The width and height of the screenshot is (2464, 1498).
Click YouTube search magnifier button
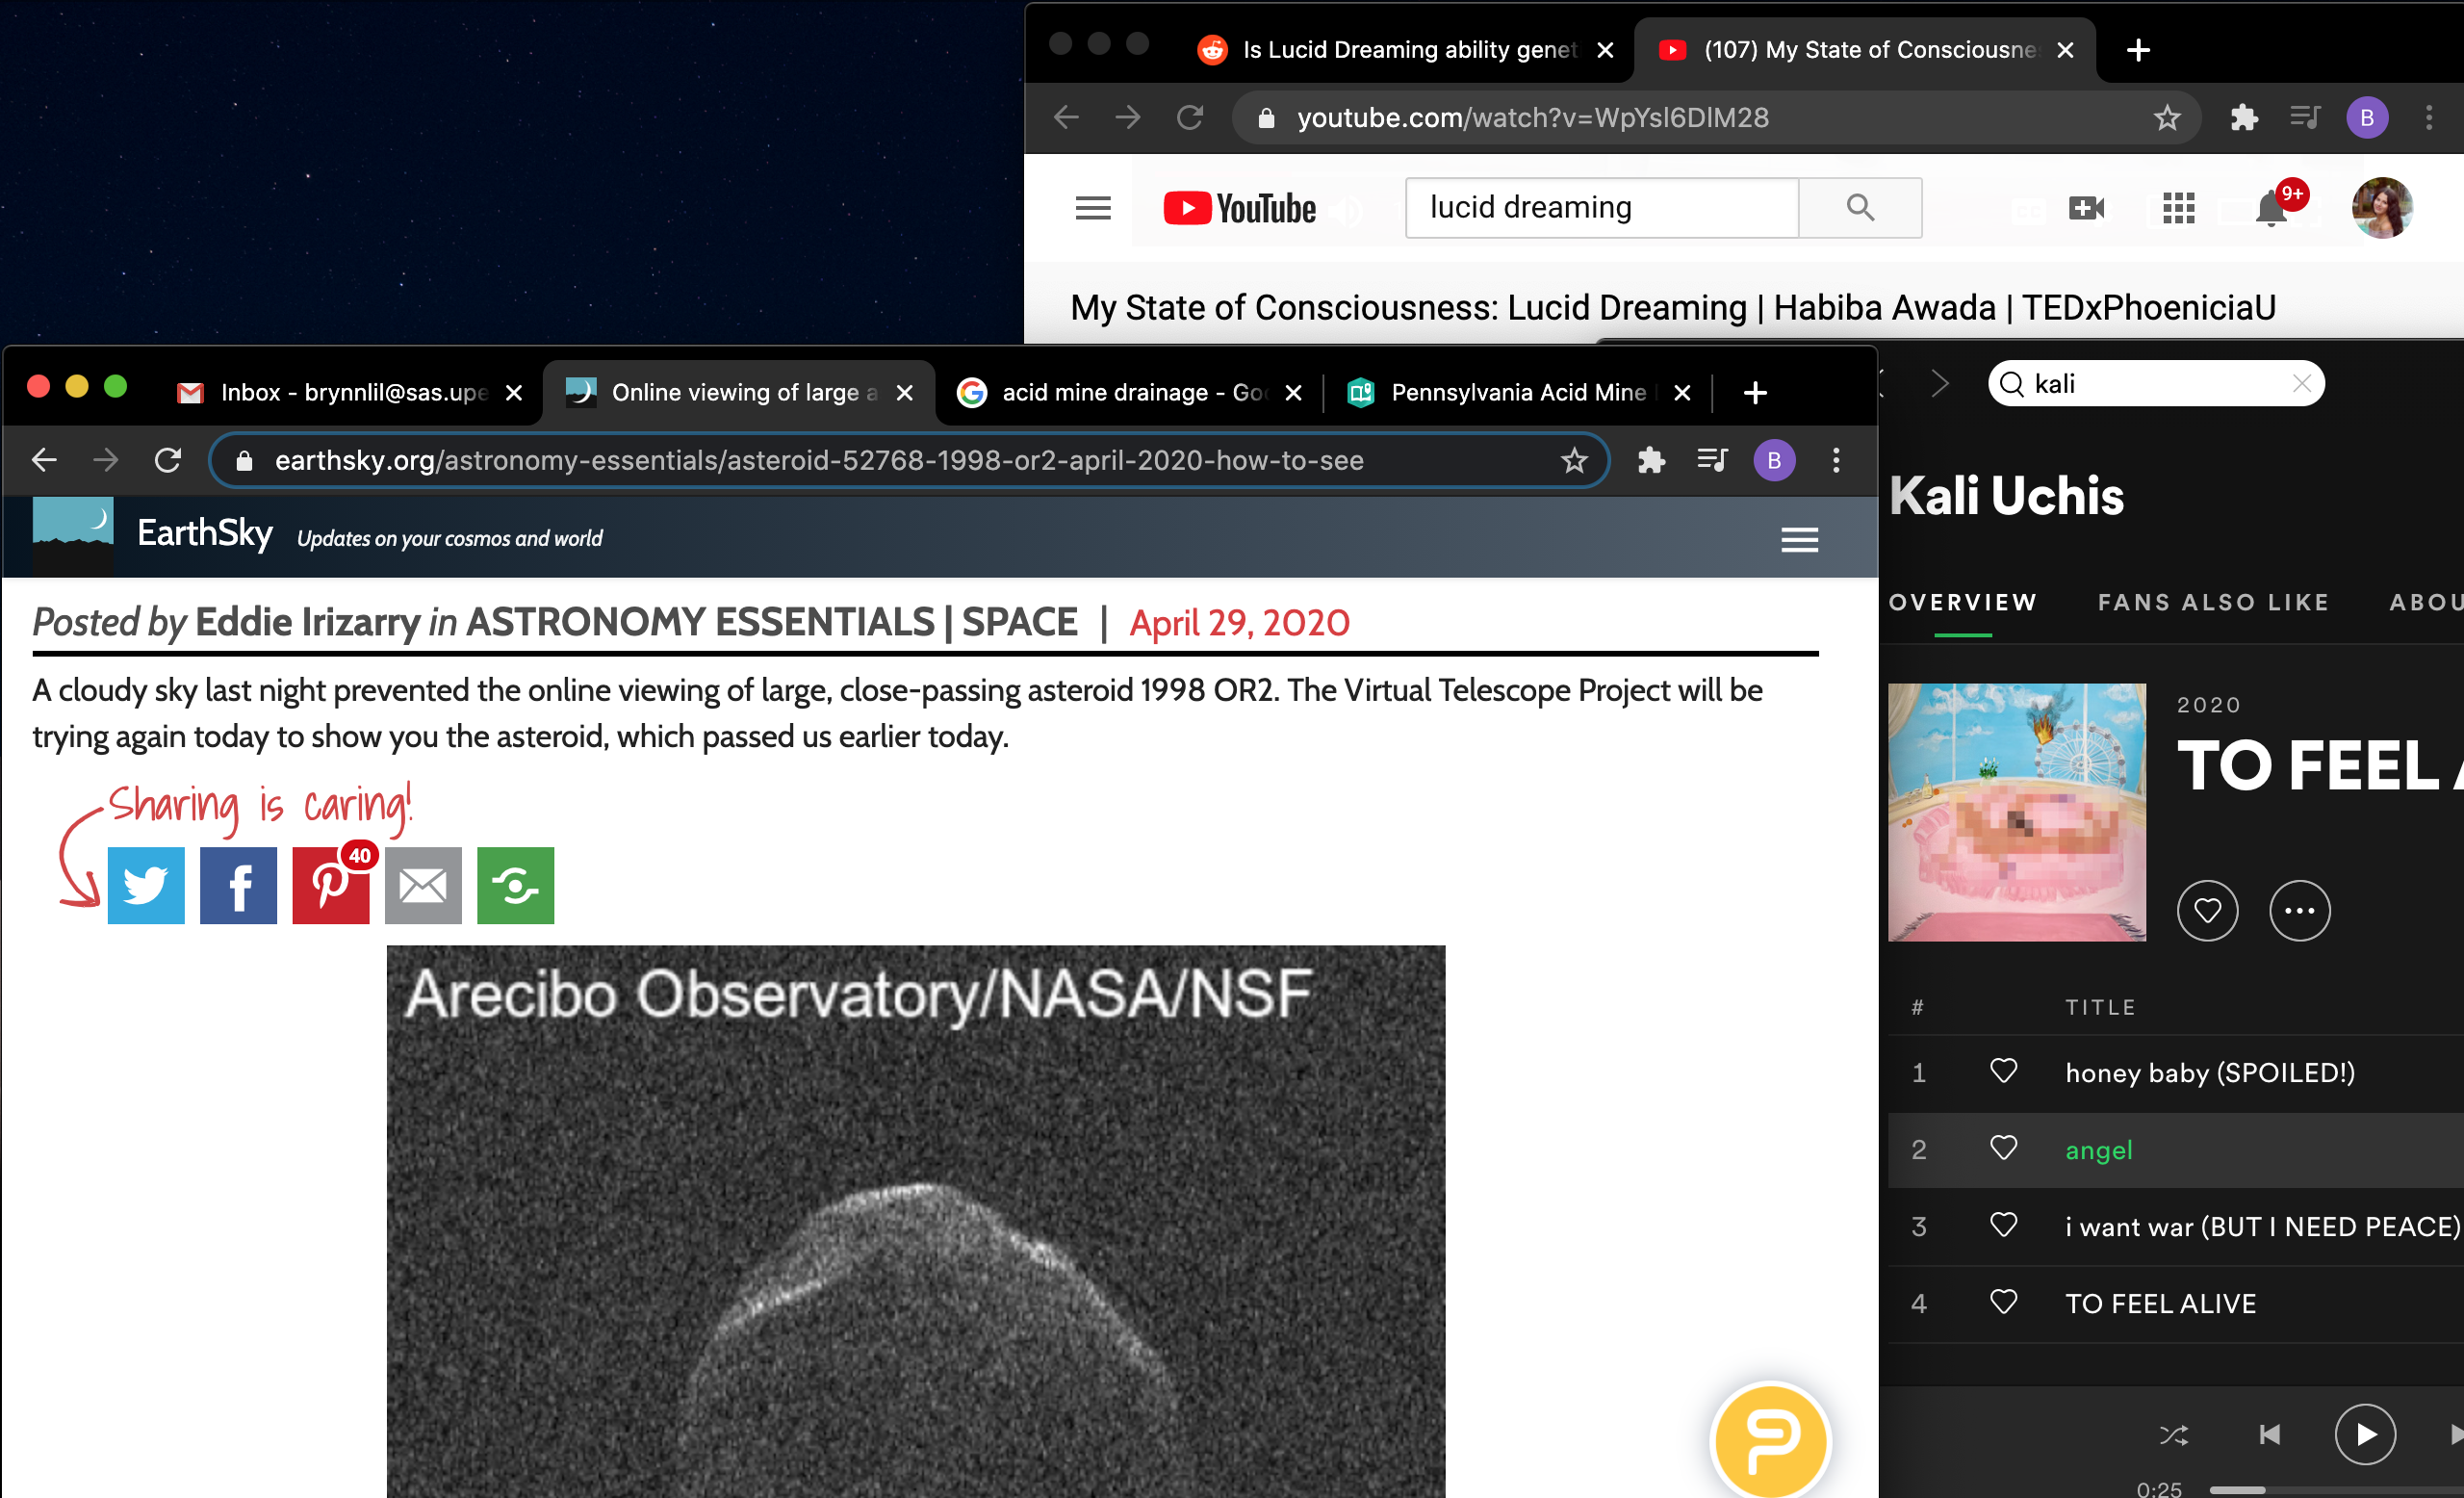pyautogui.click(x=1860, y=207)
